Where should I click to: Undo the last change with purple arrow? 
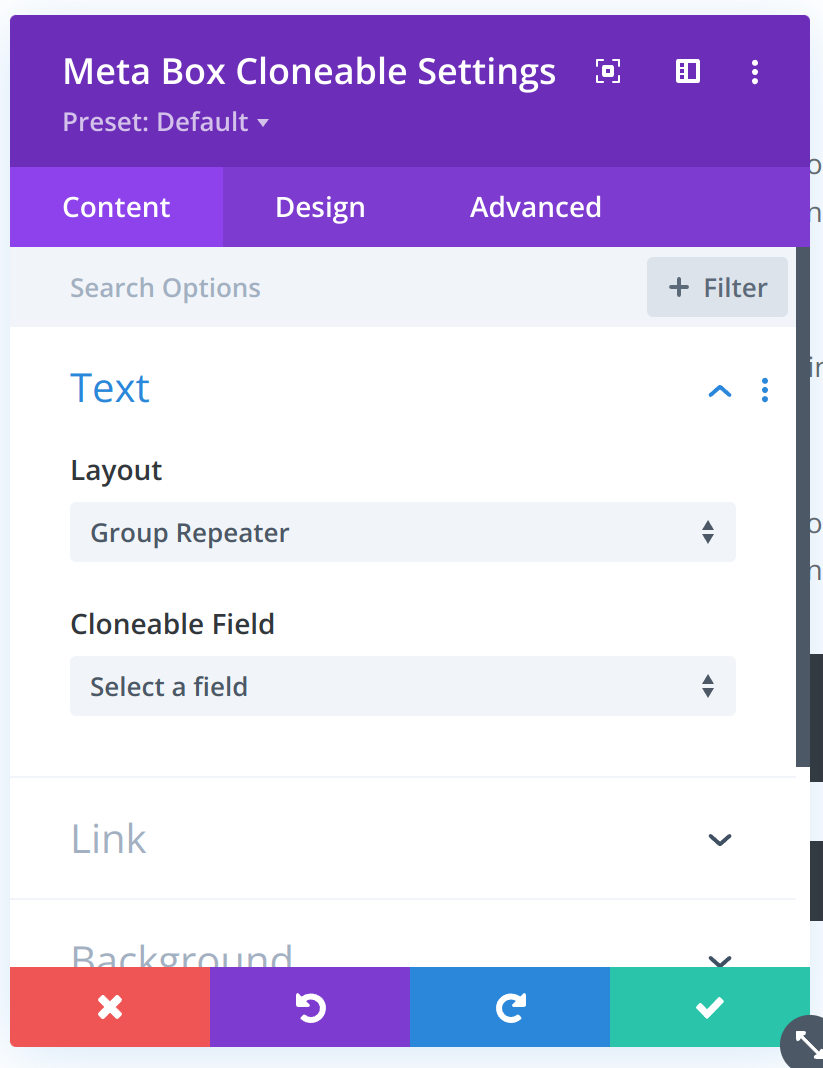310,1007
